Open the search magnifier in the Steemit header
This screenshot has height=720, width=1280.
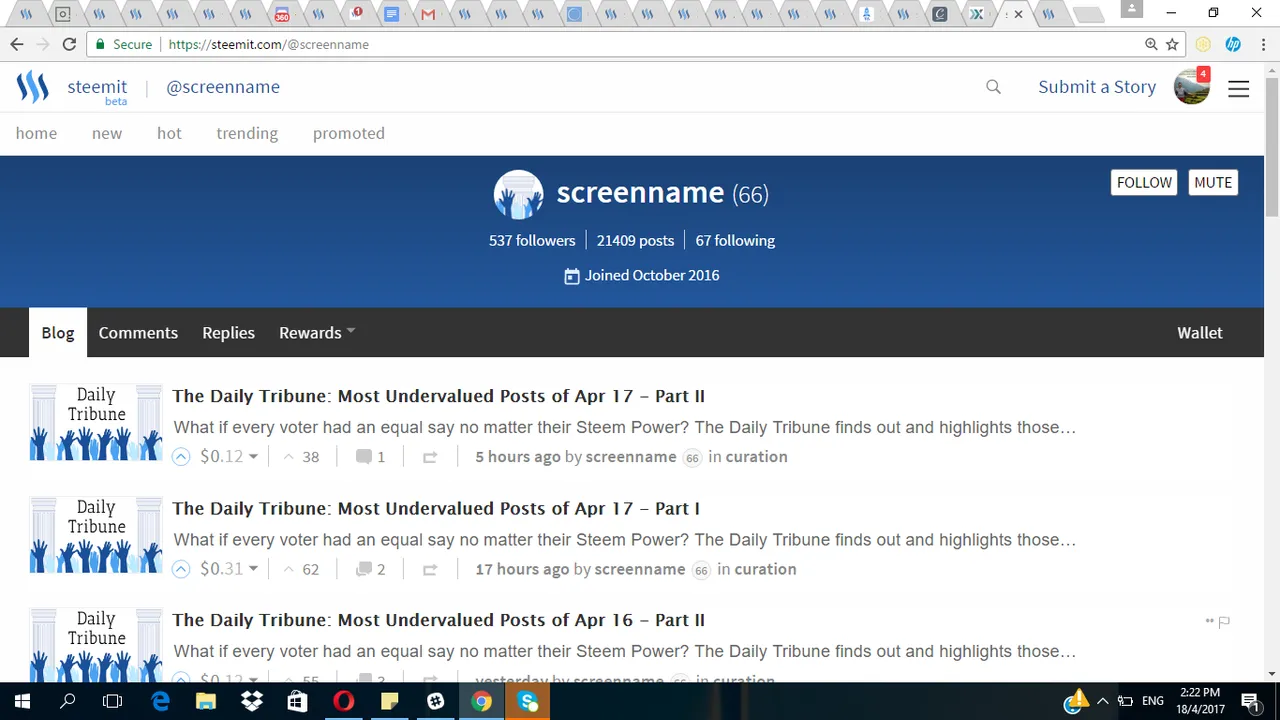coord(993,87)
